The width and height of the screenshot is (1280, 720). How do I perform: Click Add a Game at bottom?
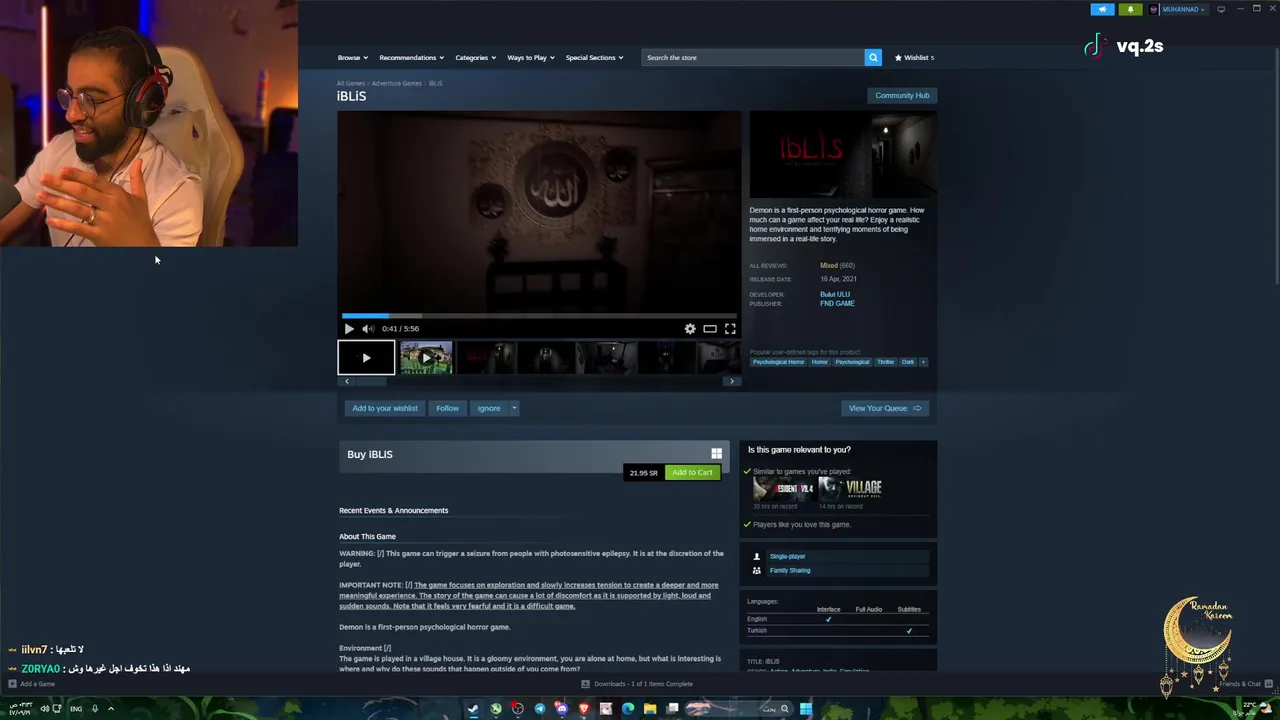[31, 684]
